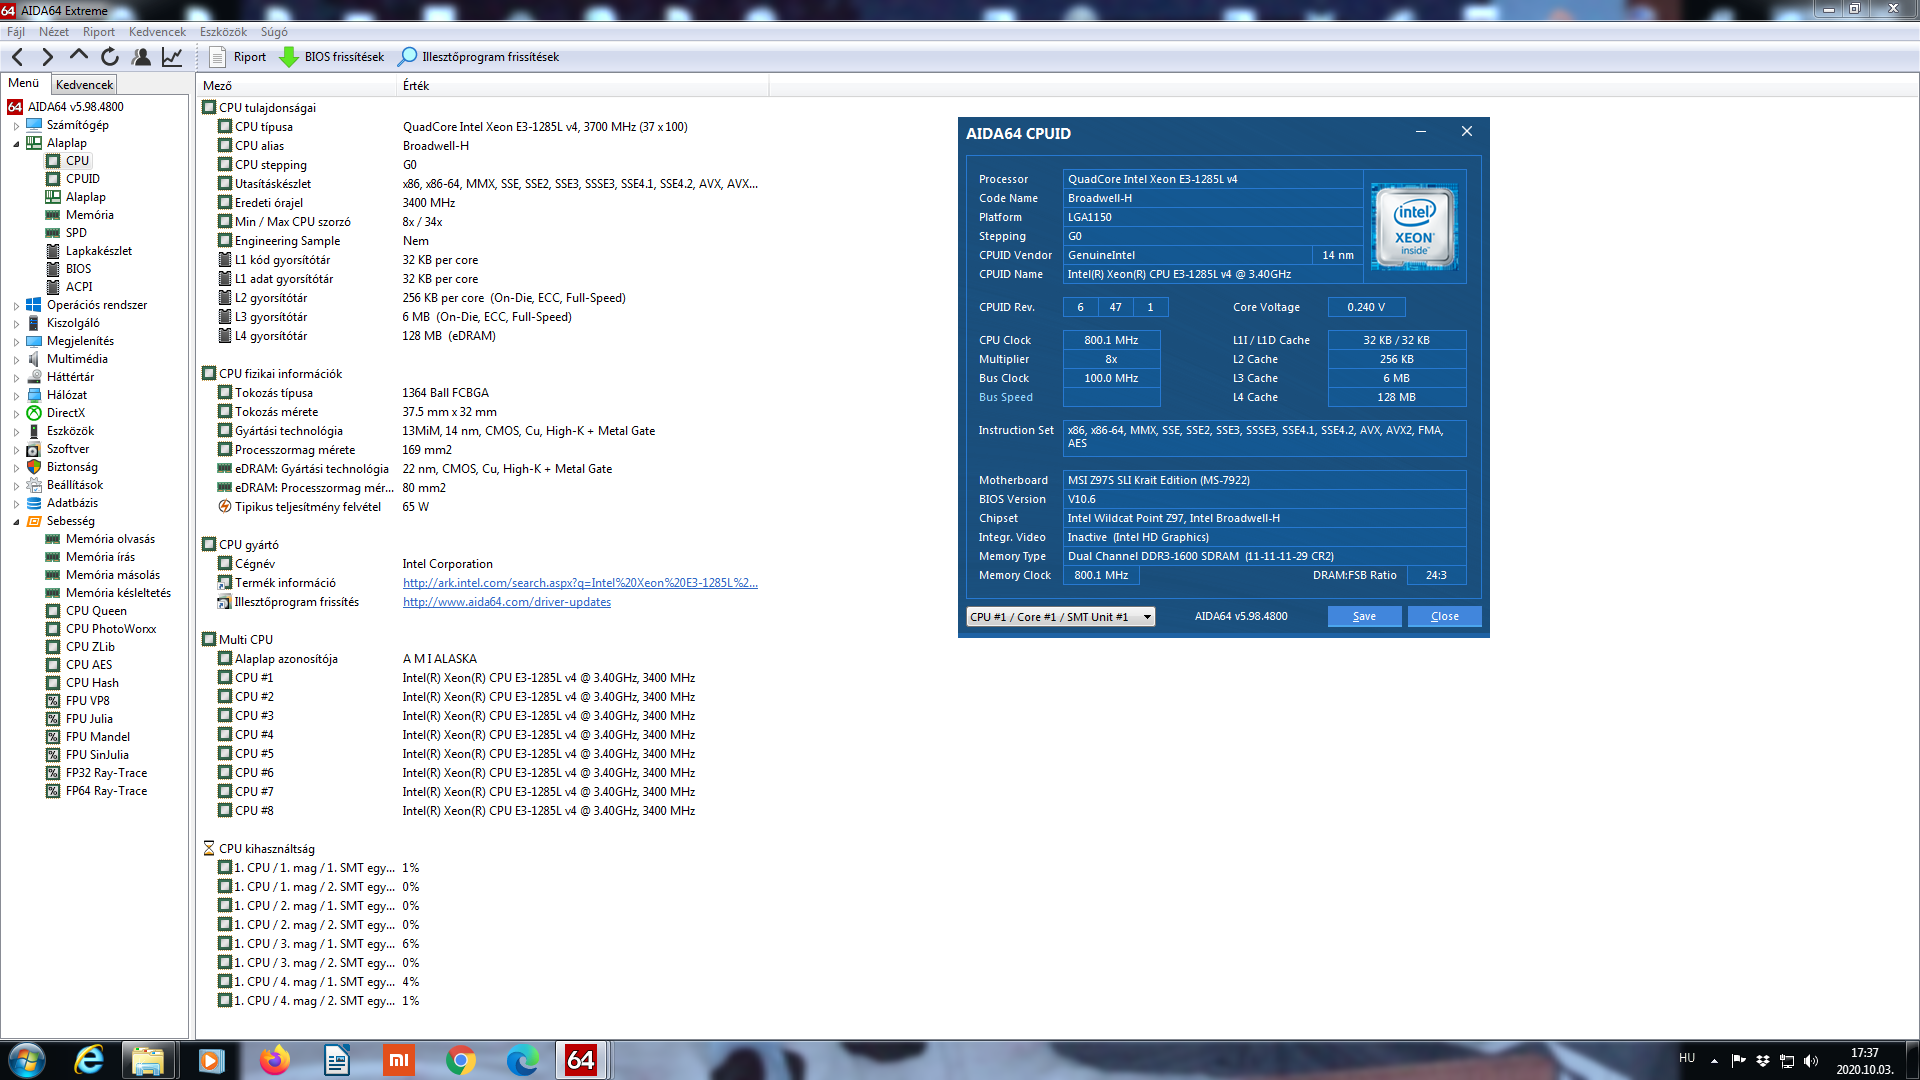Expand the DirectX tree node

[x=16, y=414]
